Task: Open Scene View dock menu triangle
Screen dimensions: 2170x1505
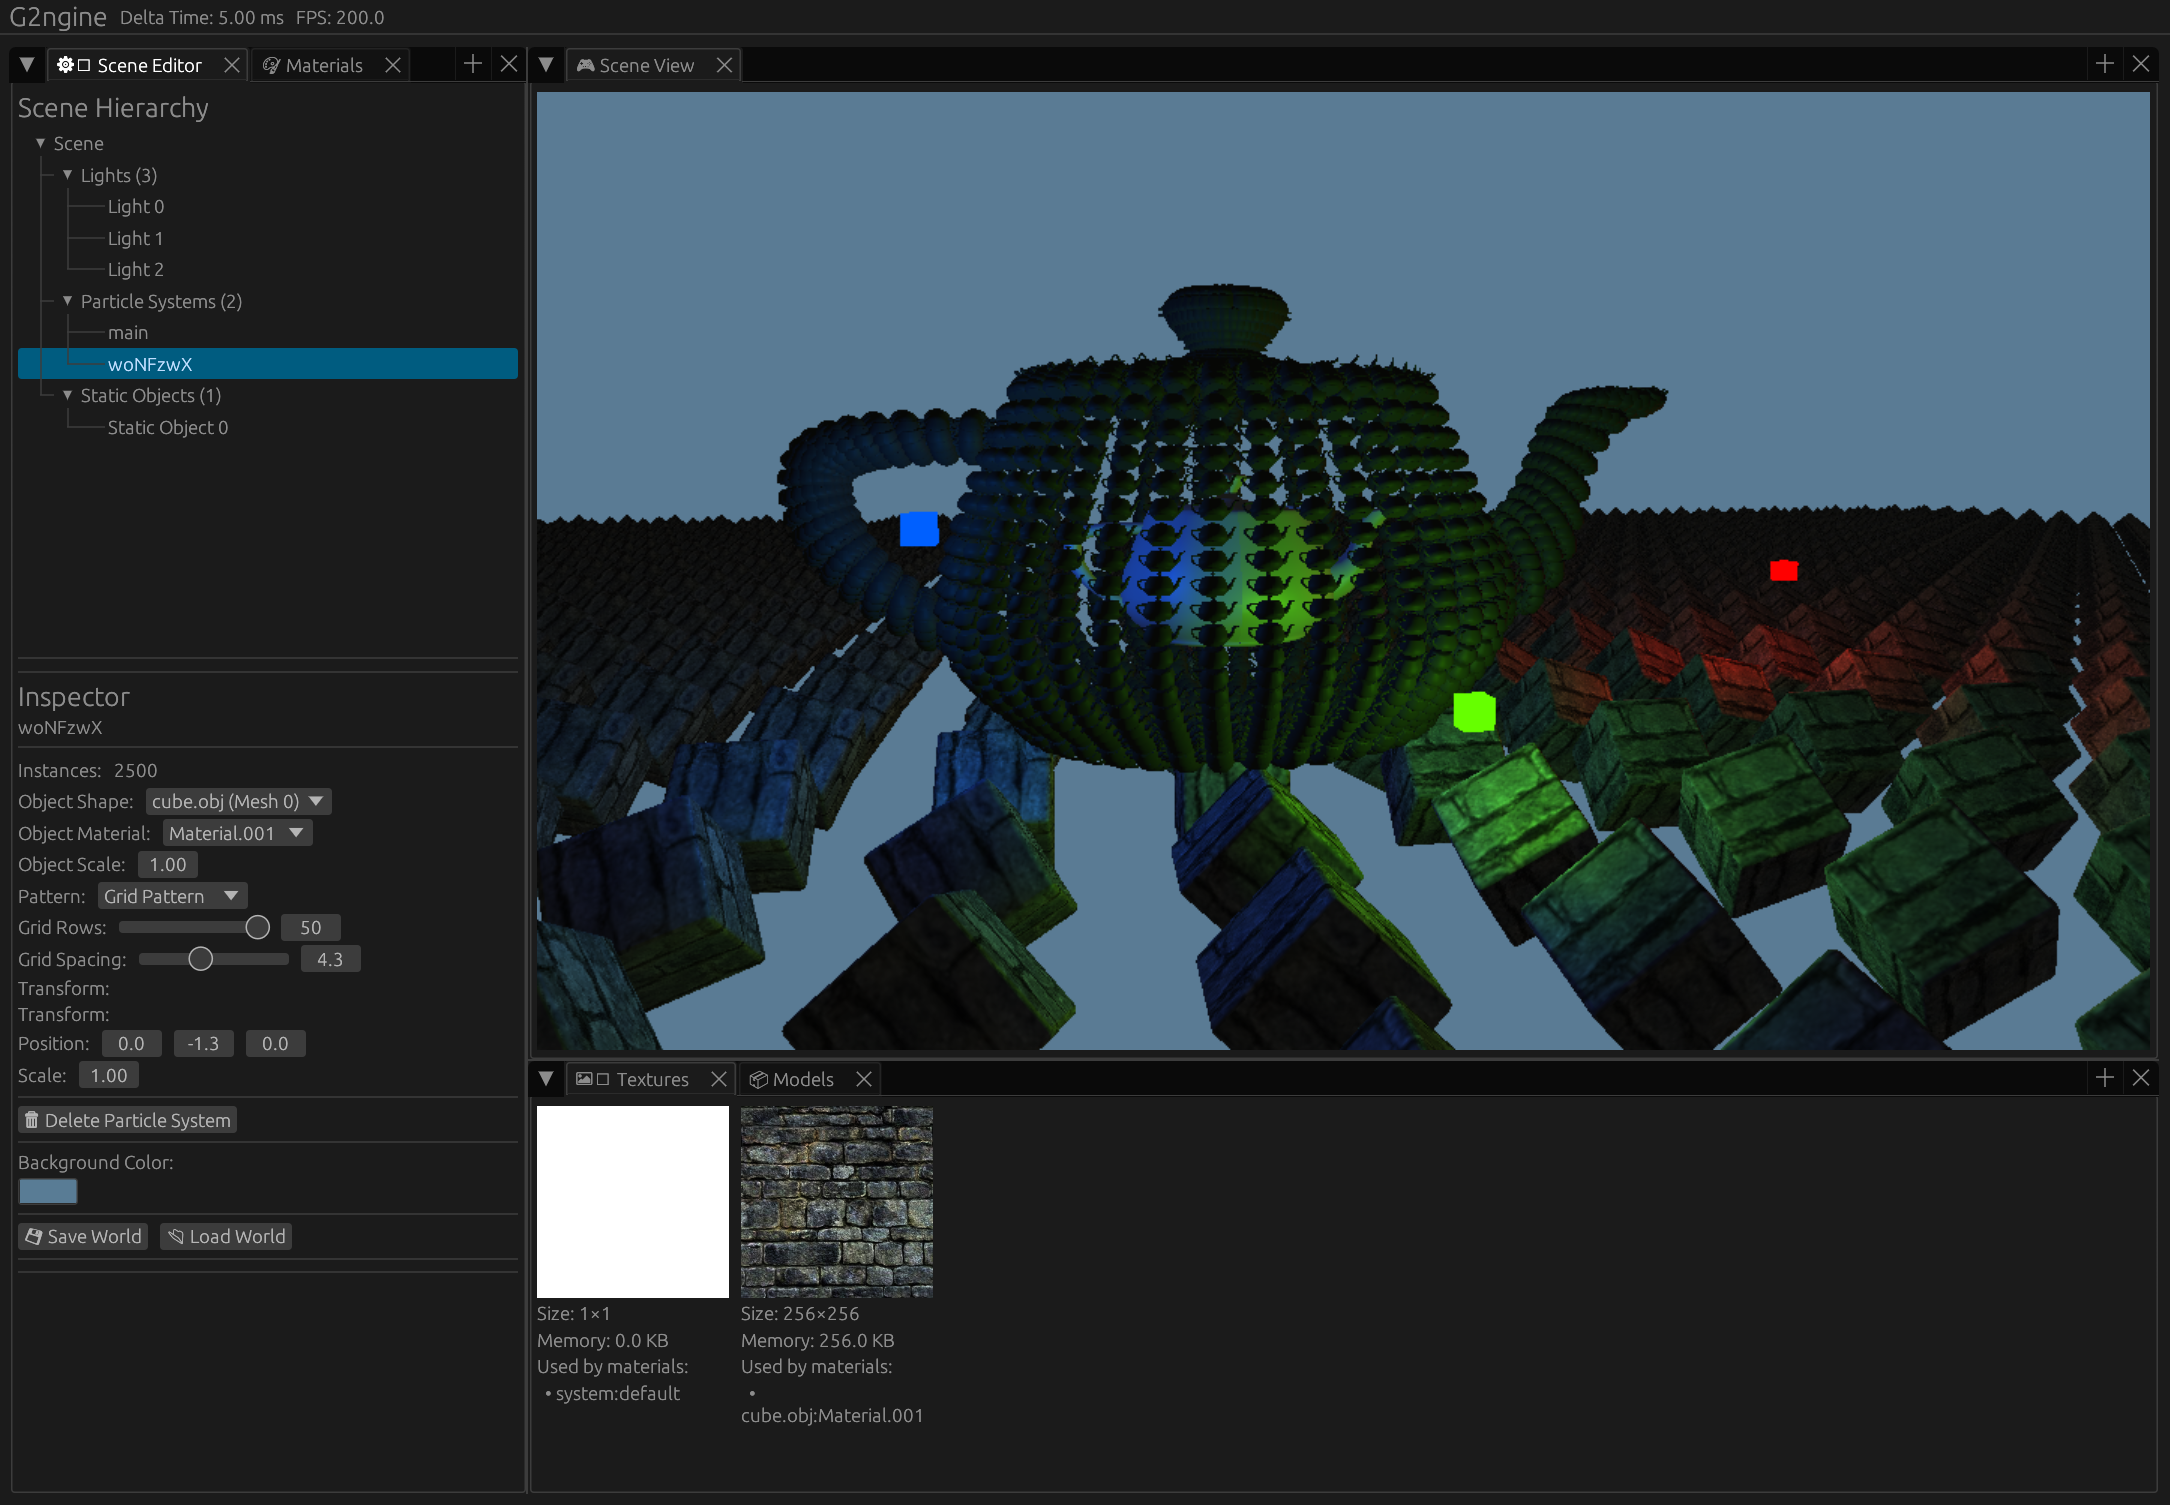Action: (x=546, y=65)
